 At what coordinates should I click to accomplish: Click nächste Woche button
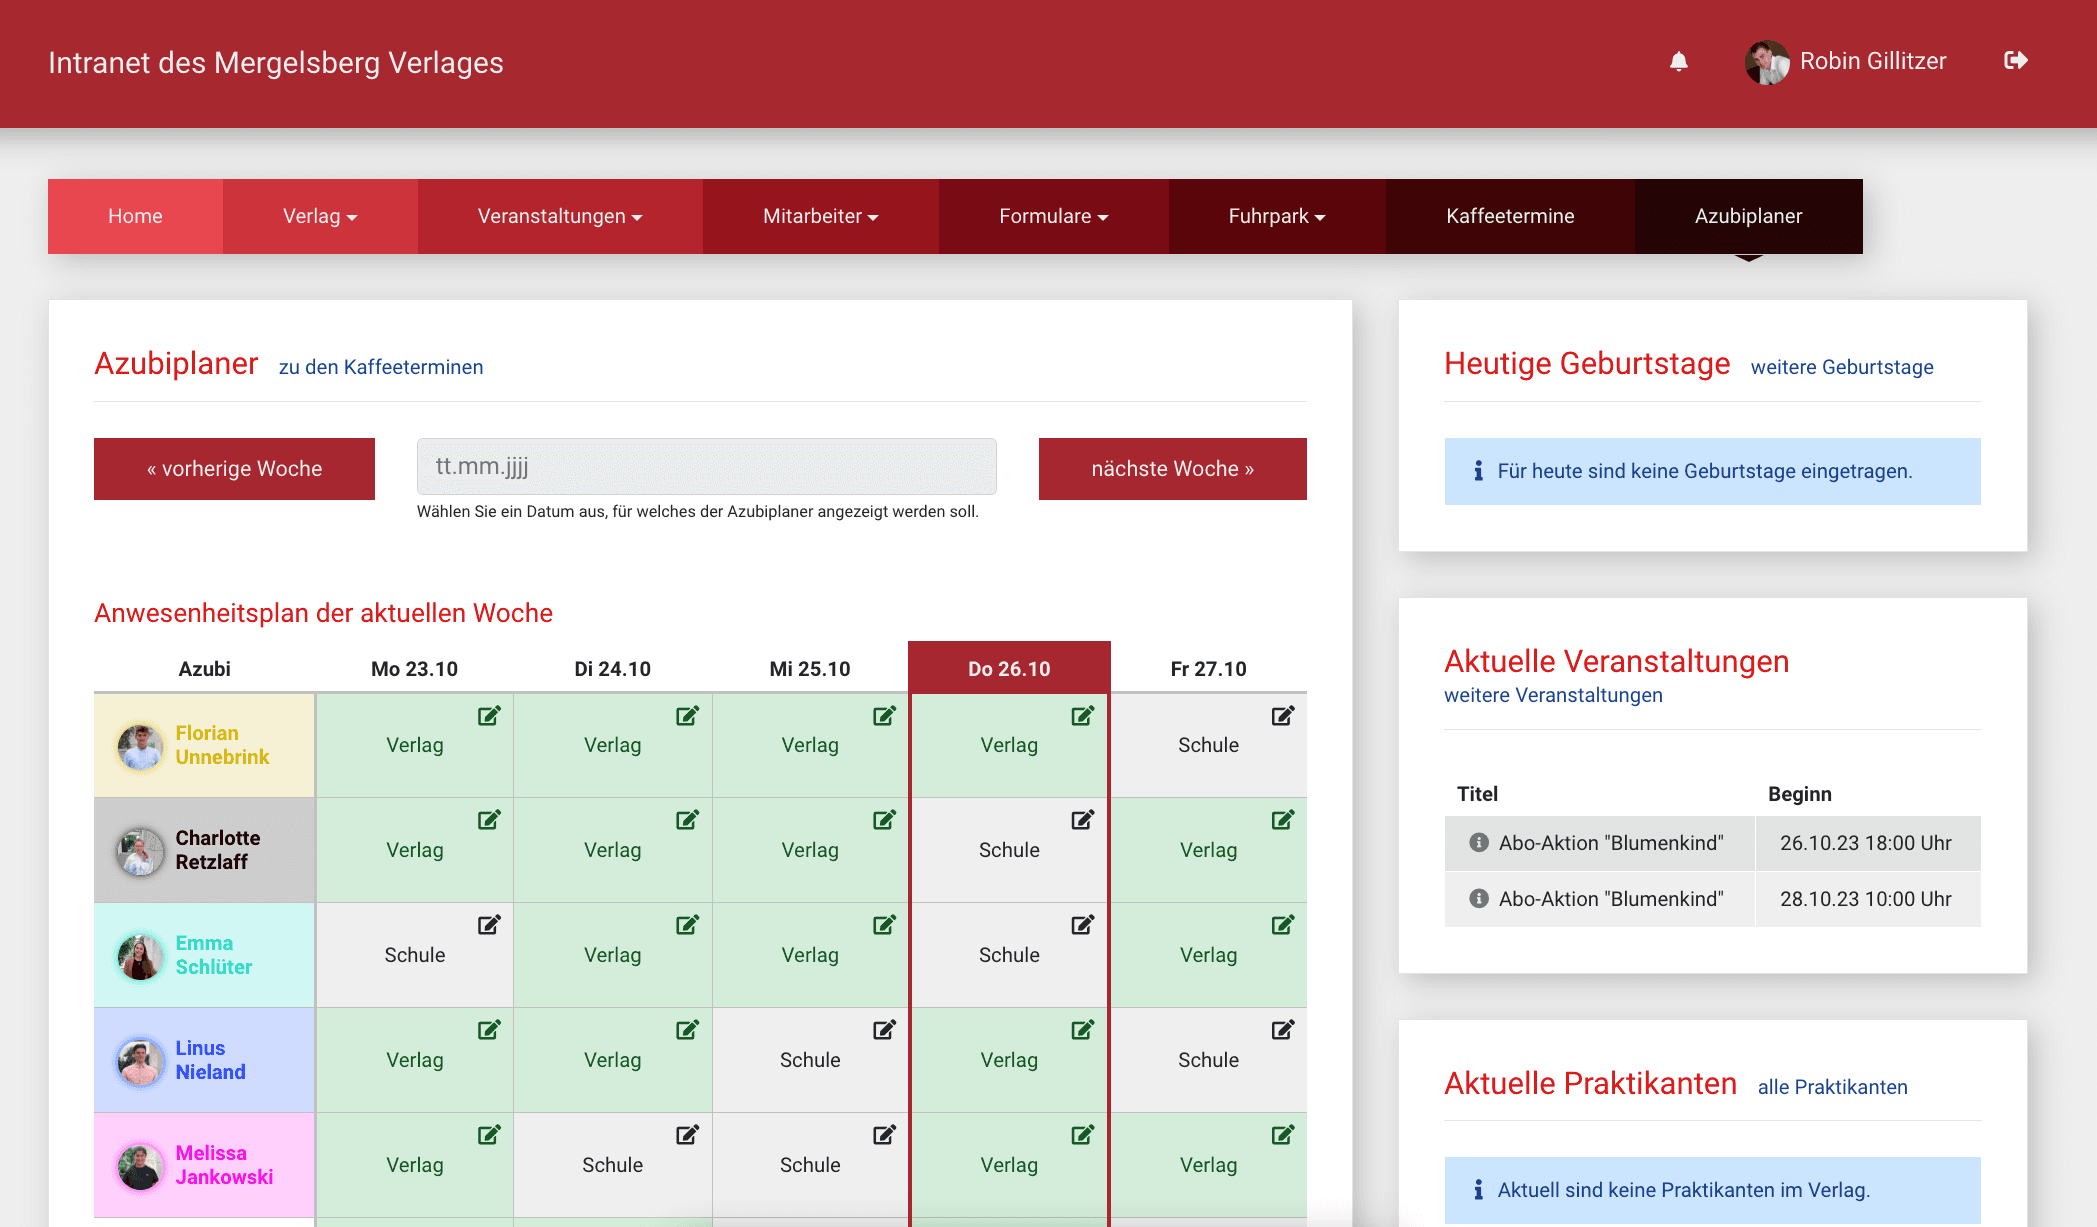[x=1172, y=468]
